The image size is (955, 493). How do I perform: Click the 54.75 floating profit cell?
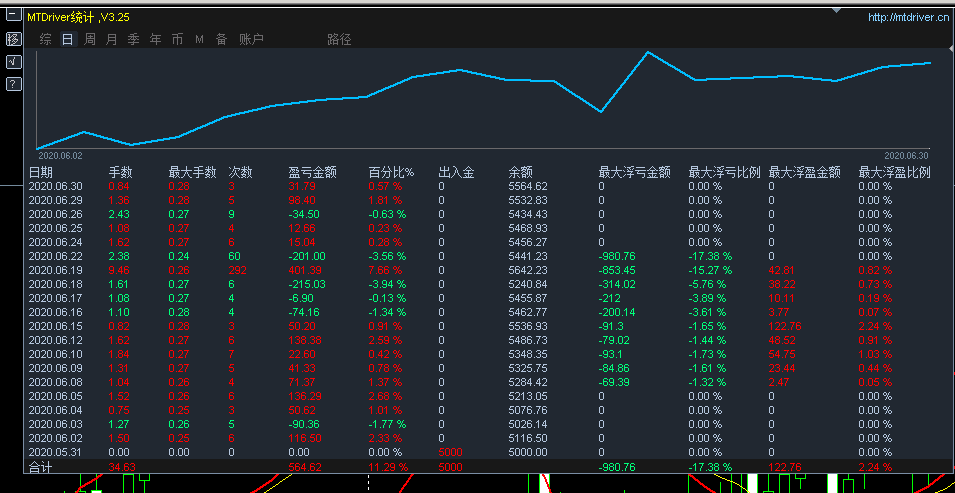782,355
